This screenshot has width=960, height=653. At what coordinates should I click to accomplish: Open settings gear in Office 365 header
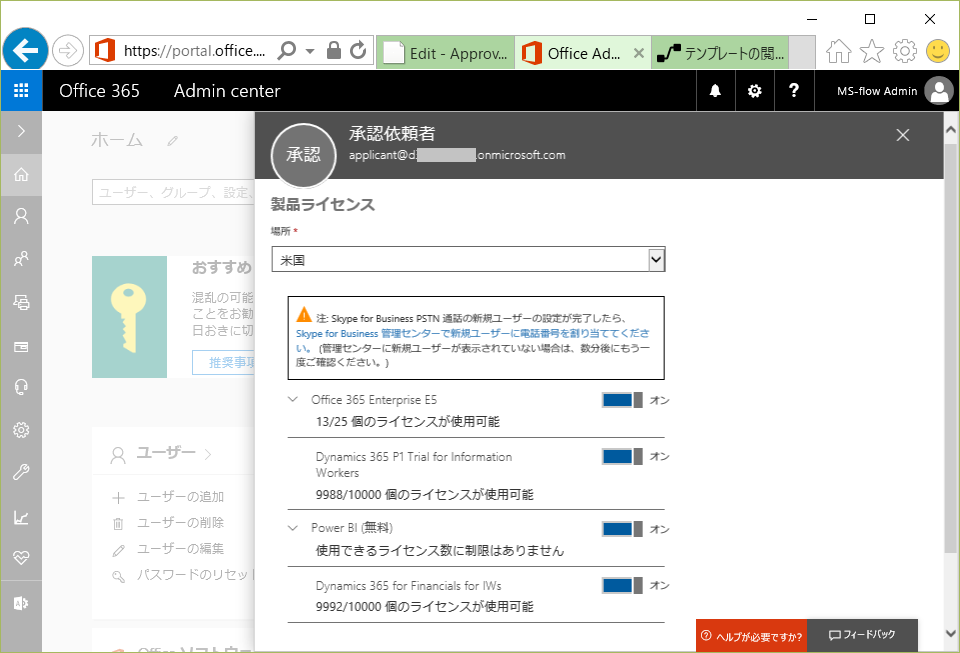point(755,91)
